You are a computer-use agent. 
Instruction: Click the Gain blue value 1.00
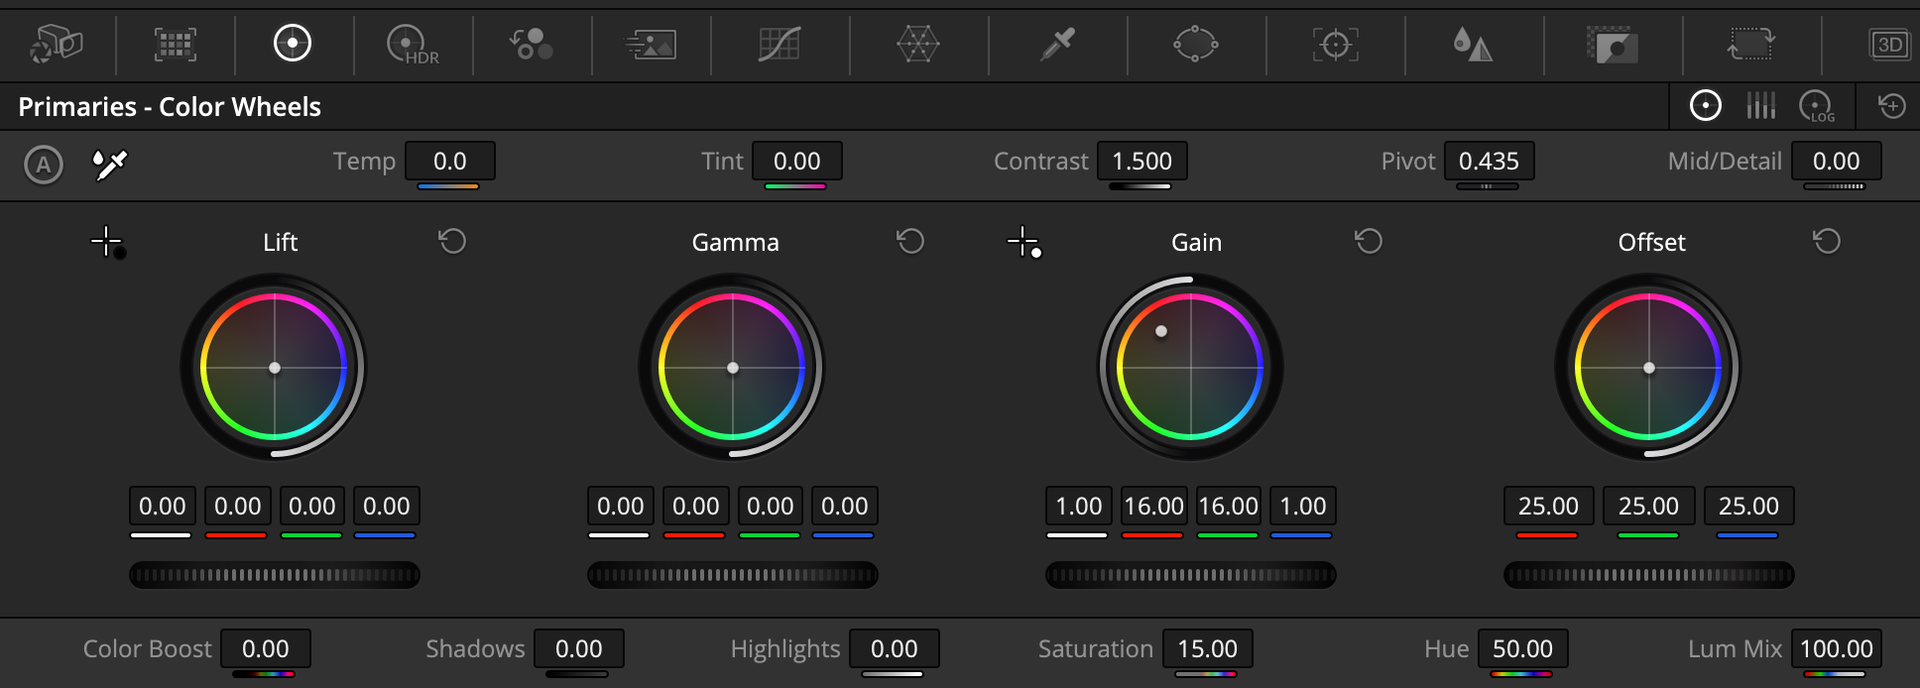(x=1303, y=506)
